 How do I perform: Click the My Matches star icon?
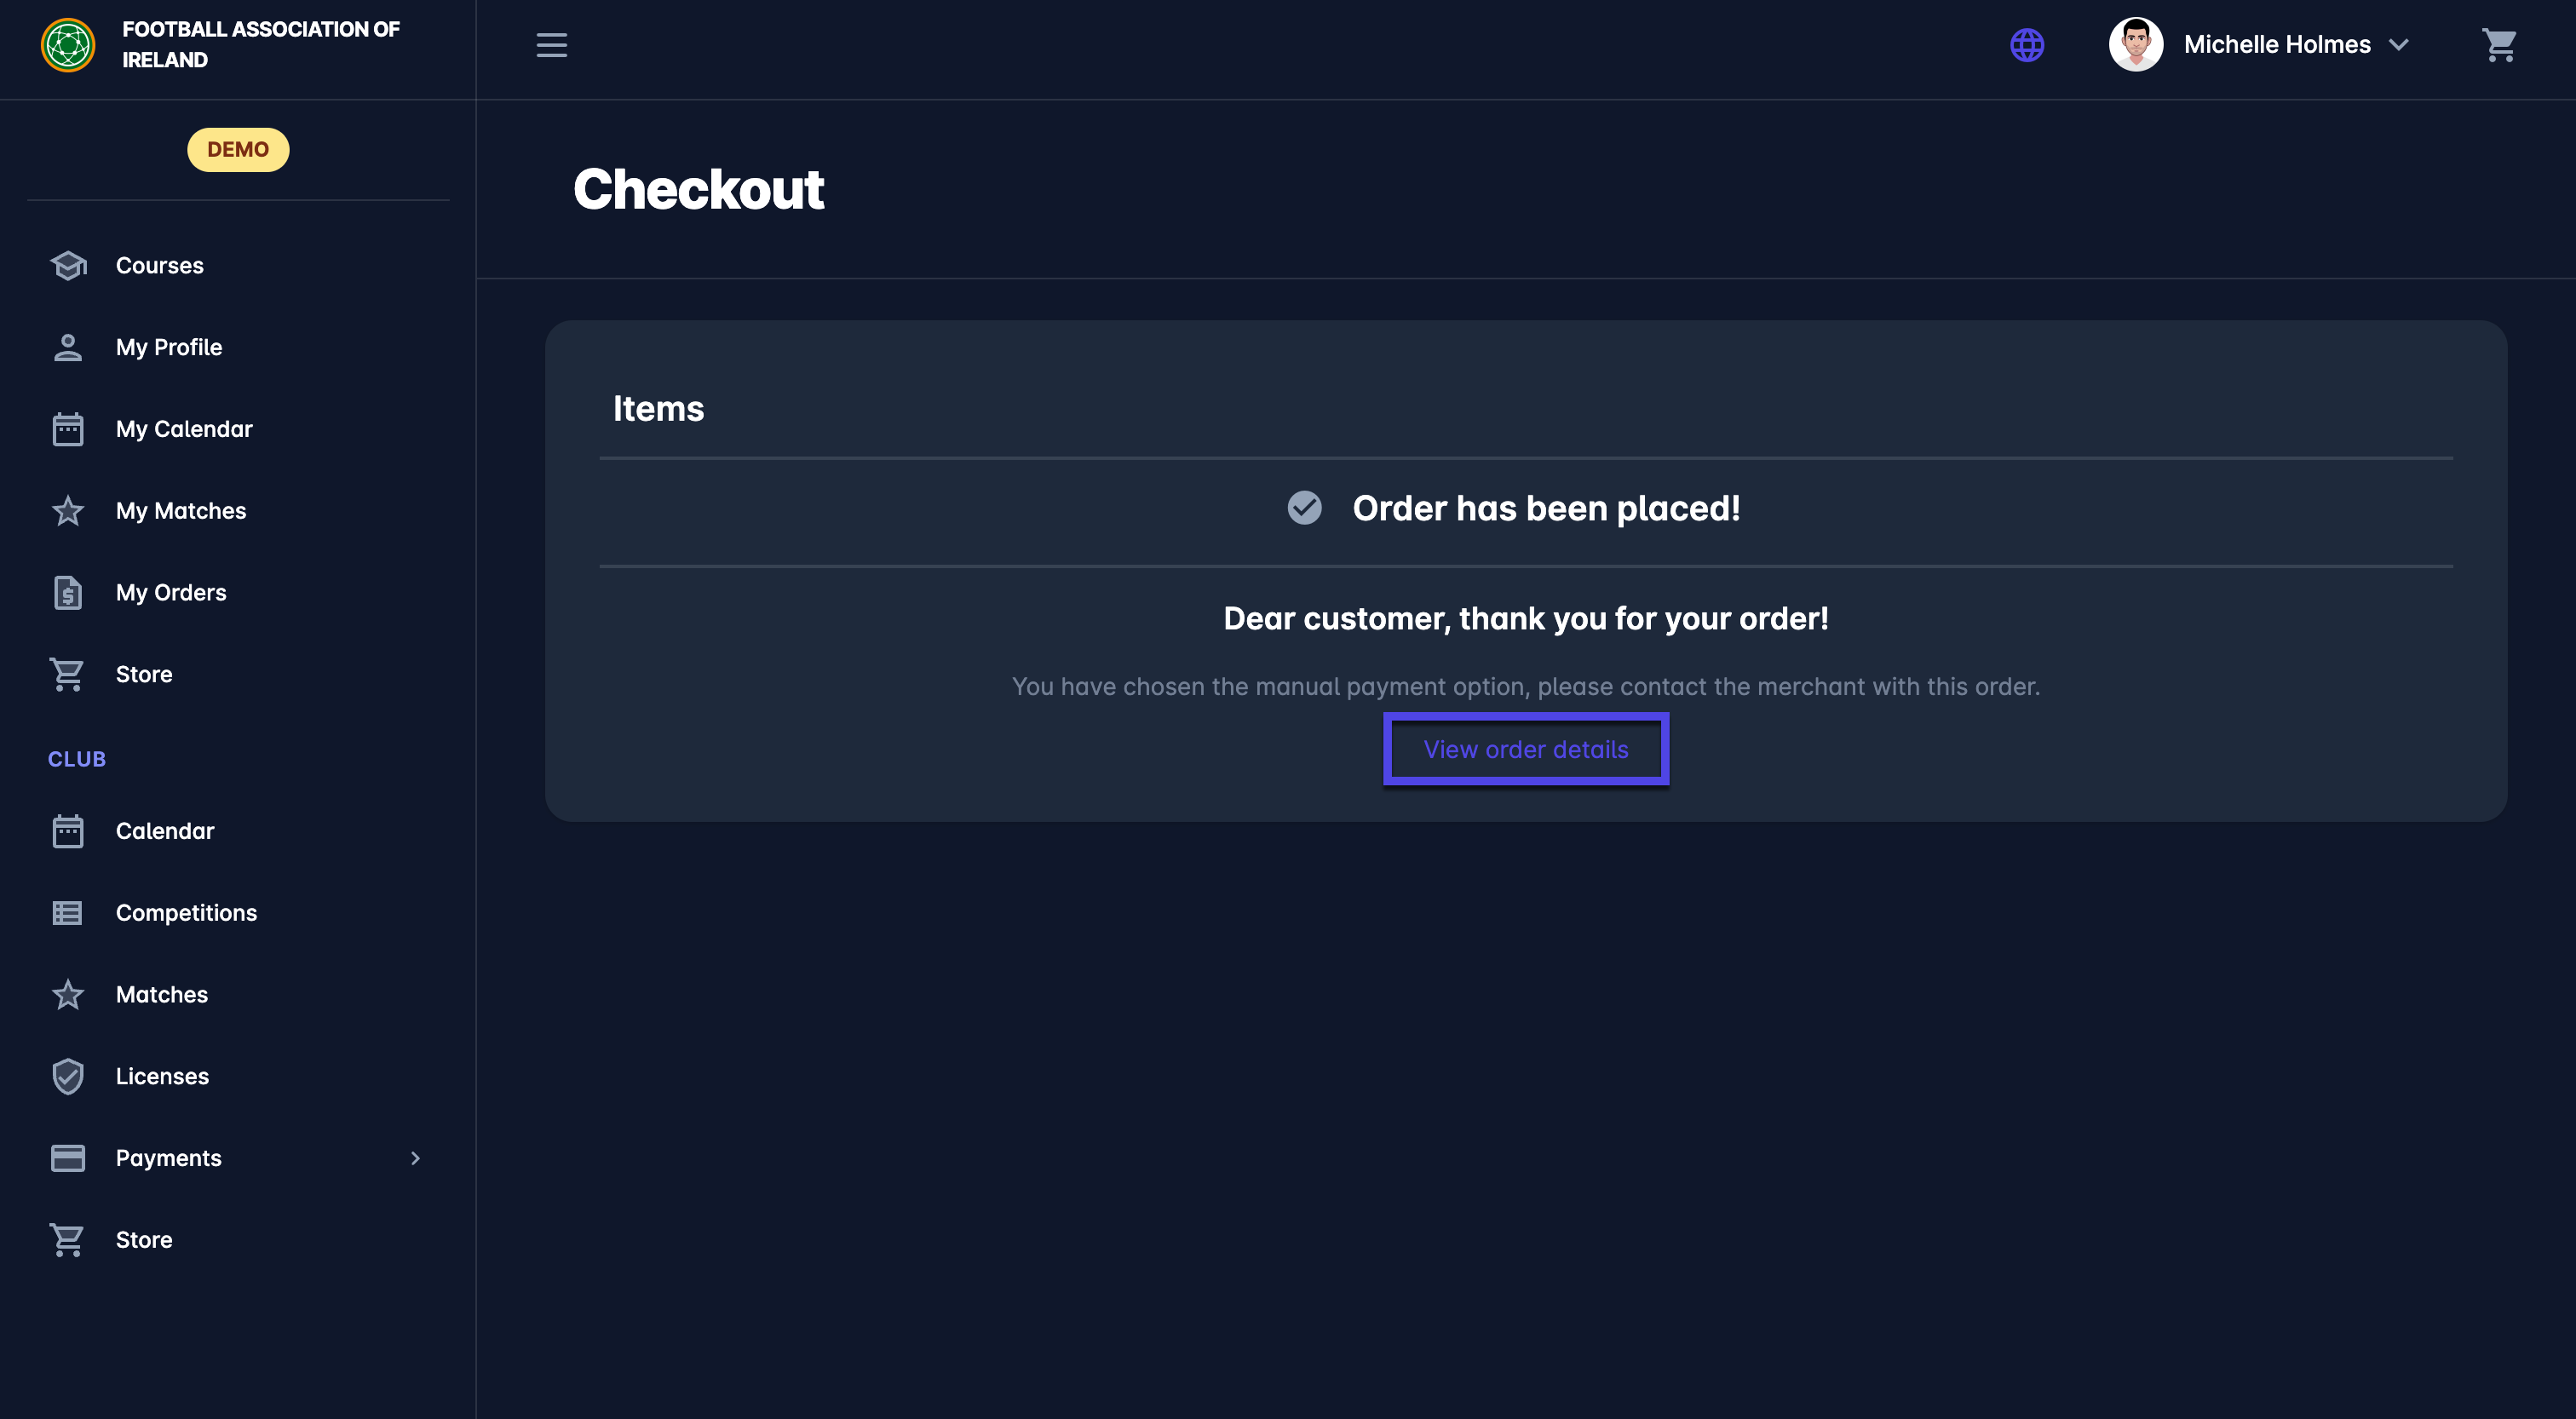[68, 511]
